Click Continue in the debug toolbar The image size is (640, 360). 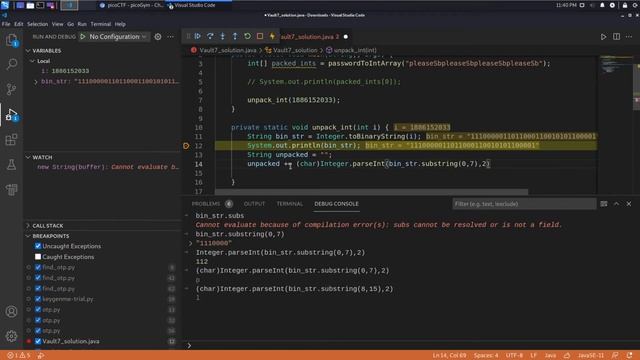198,36
